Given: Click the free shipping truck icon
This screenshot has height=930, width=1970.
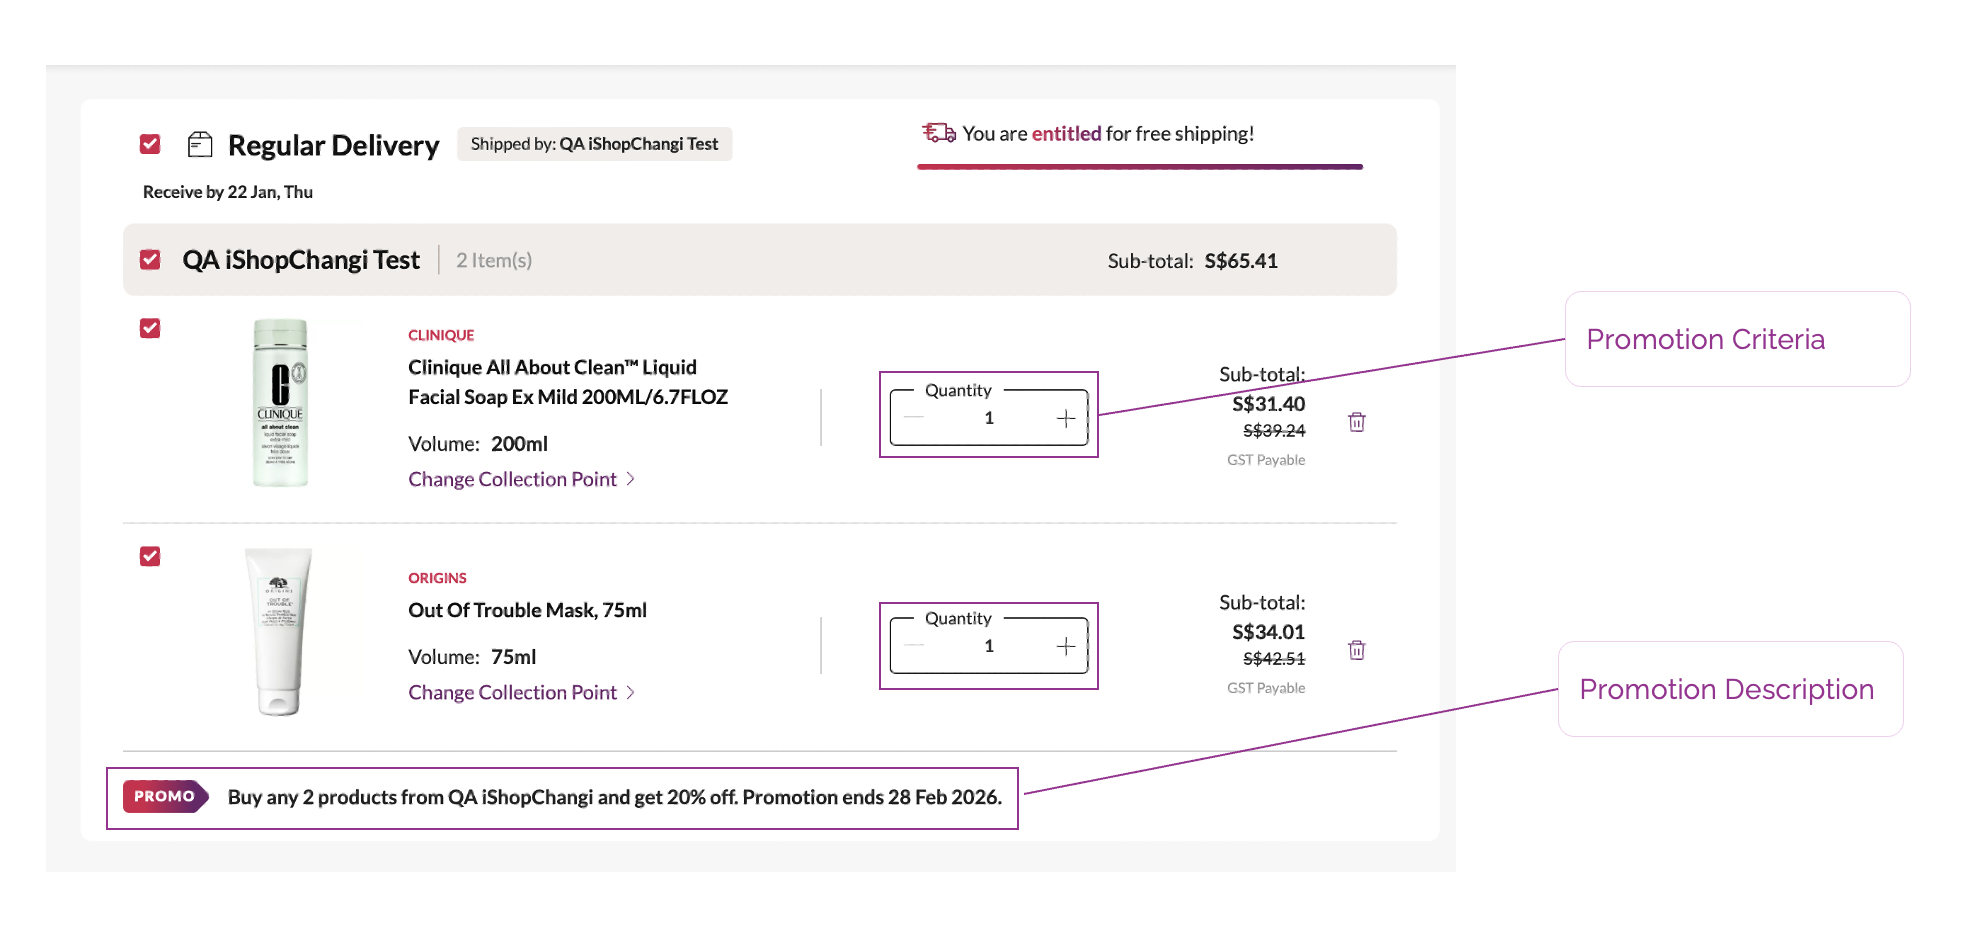Looking at the screenshot, I should [938, 133].
